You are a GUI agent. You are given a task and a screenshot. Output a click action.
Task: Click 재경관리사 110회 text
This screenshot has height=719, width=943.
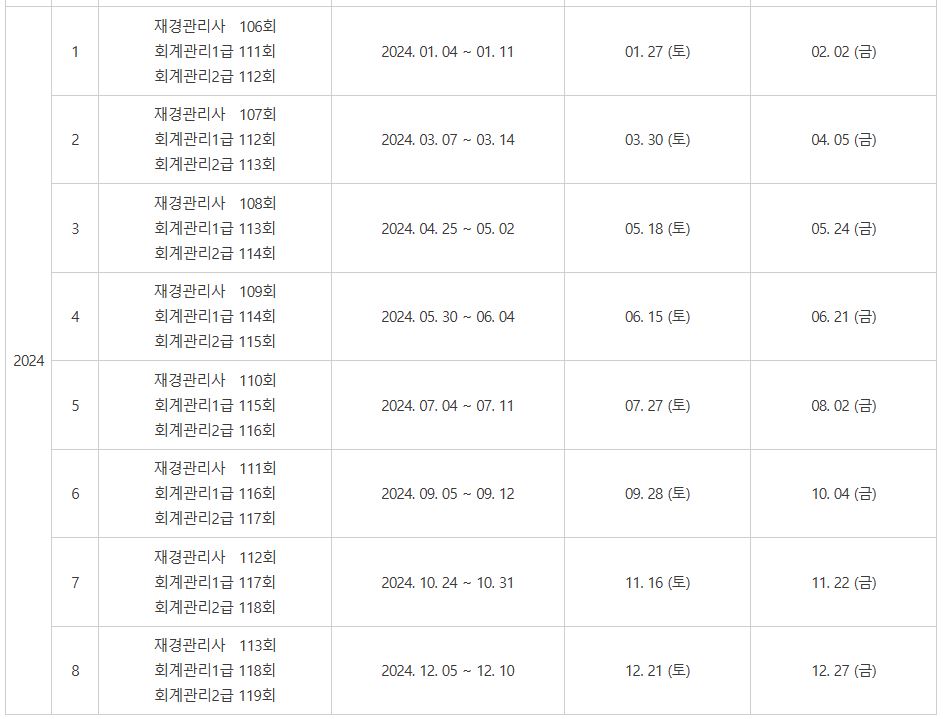point(215,380)
